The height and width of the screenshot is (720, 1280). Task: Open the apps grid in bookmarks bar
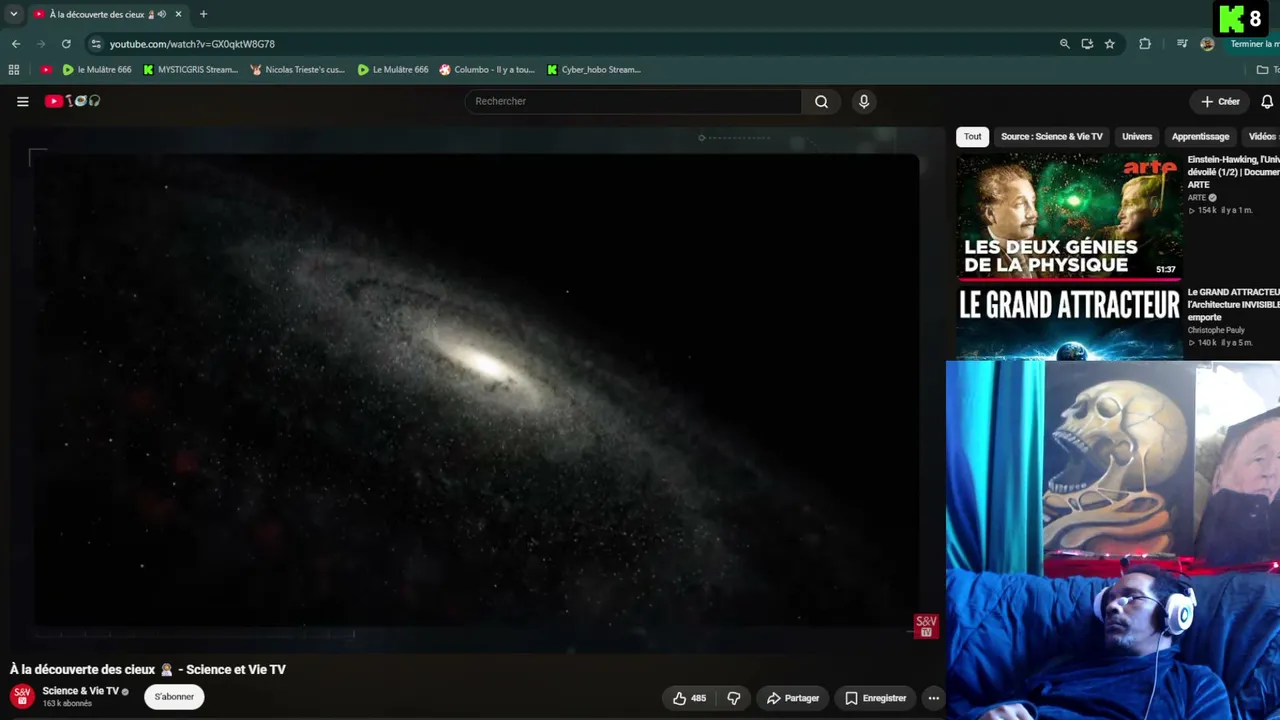click(14, 70)
